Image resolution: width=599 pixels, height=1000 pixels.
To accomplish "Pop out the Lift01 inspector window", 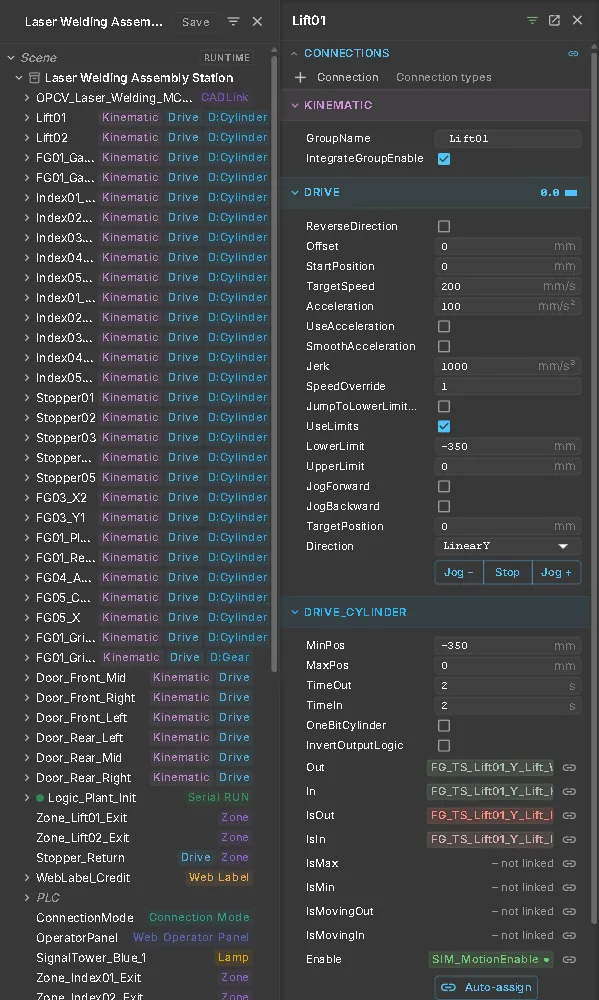I will pyautogui.click(x=554, y=20).
